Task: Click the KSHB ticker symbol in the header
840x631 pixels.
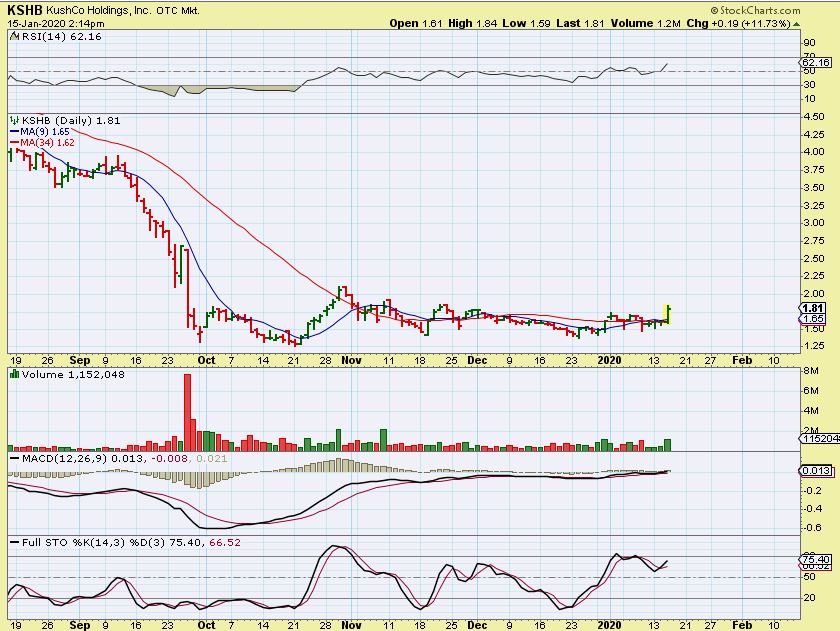Action: click(25, 10)
